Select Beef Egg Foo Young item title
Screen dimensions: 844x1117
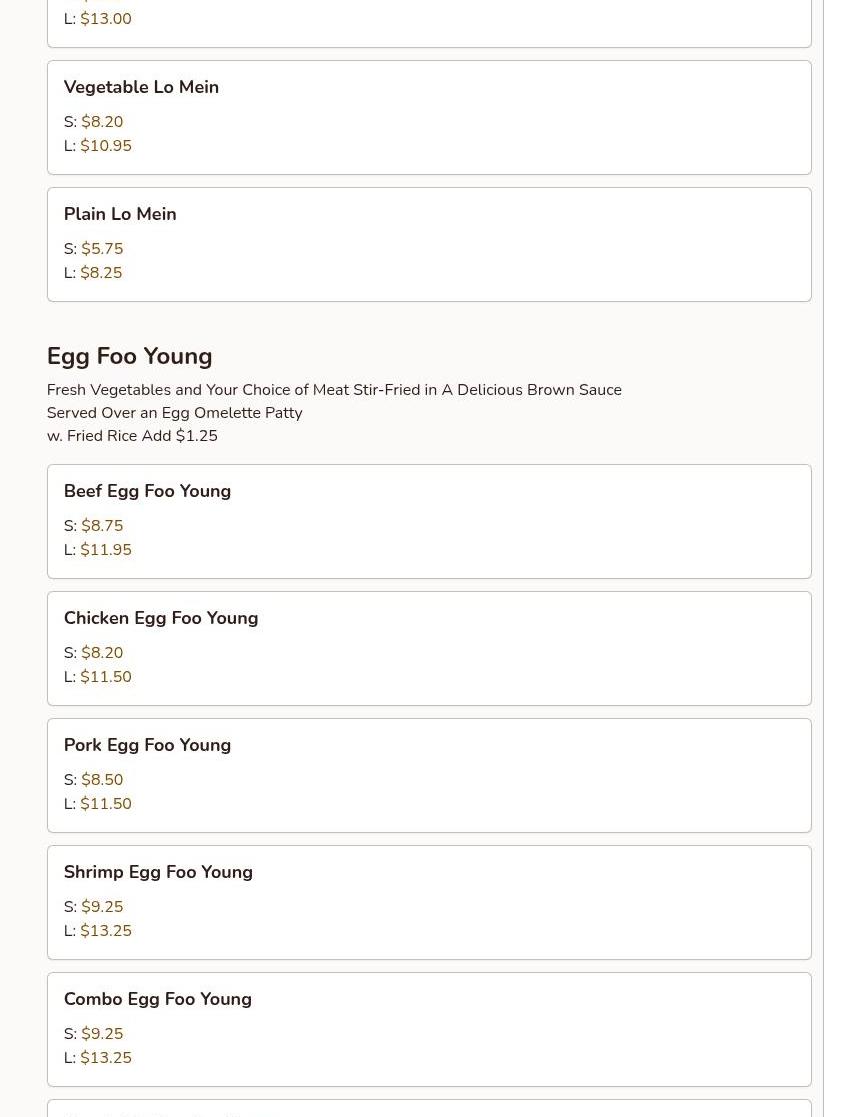coord(147,491)
